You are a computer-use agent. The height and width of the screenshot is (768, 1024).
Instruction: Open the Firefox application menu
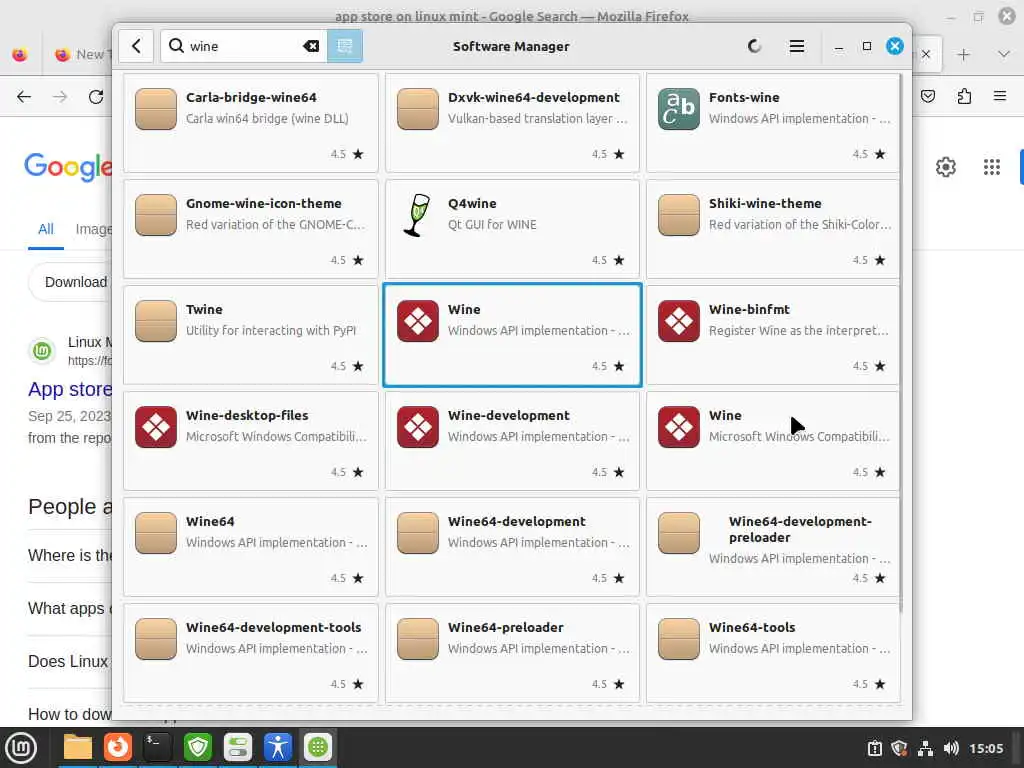tap(1000, 96)
